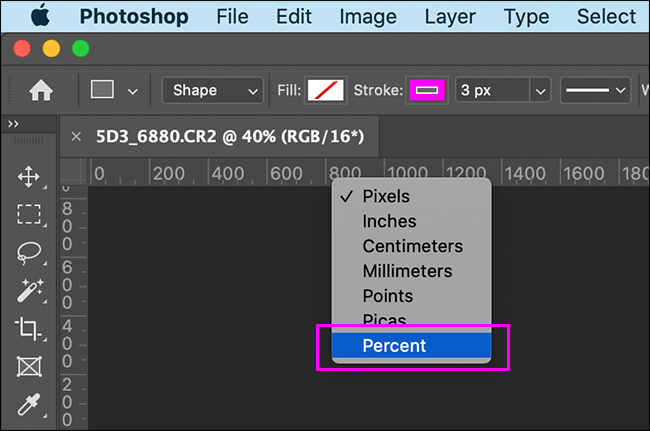Select the Magic Wand tool
Image resolution: width=650 pixels, height=431 pixels.
29,290
